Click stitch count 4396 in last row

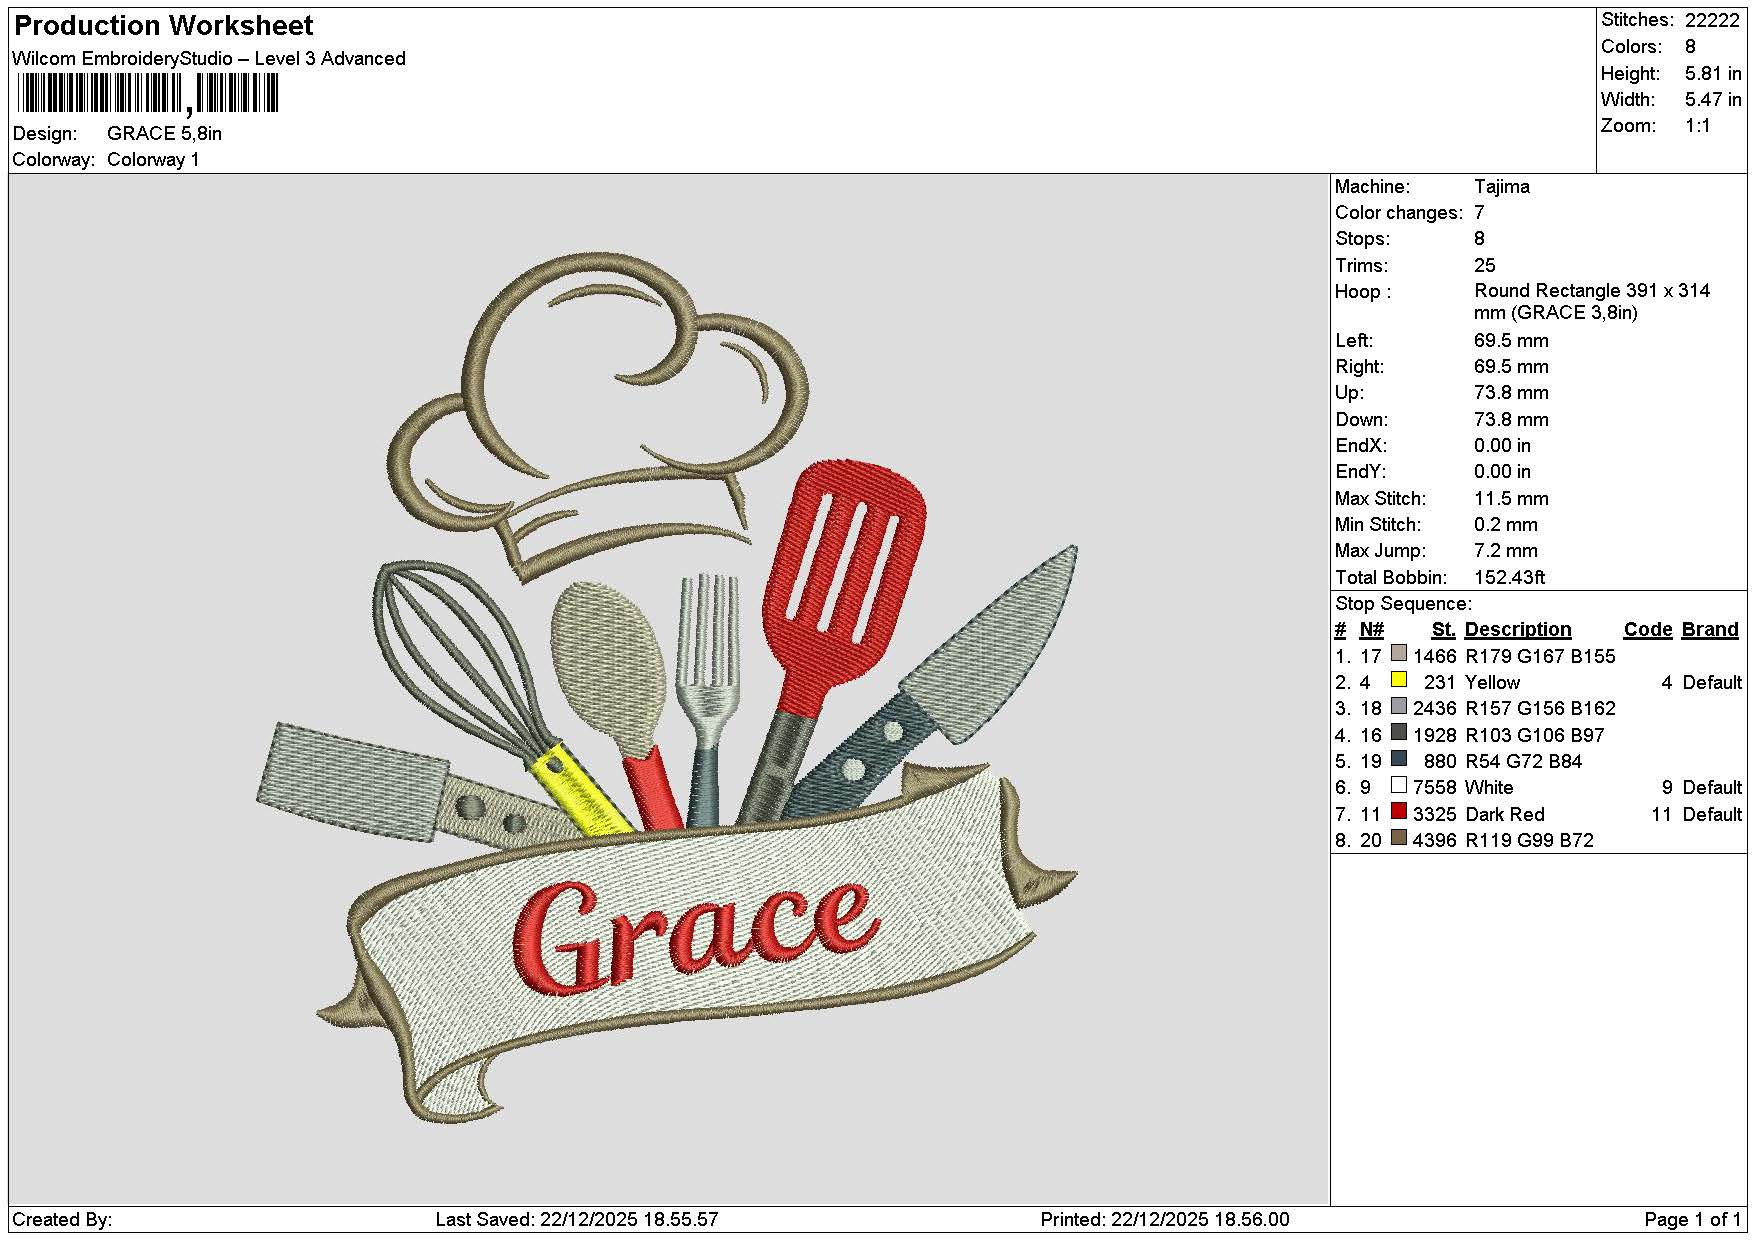[x=1434, y=841]
